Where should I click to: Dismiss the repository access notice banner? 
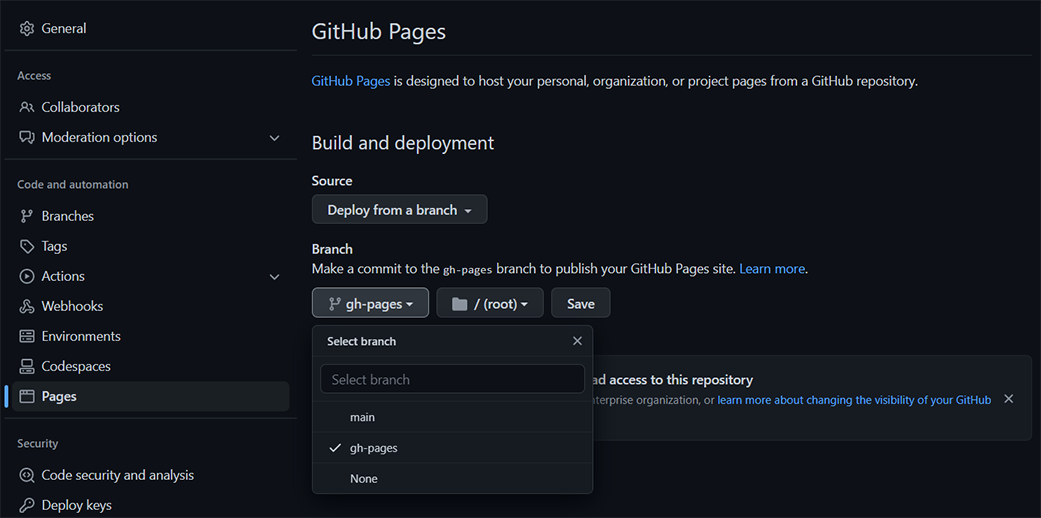point(1008,398)
